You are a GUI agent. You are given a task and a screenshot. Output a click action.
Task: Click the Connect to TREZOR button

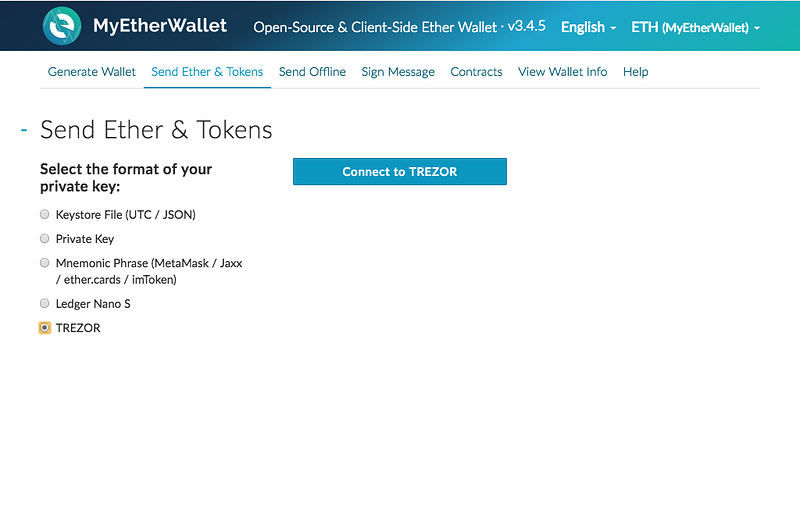click(399, 171)
